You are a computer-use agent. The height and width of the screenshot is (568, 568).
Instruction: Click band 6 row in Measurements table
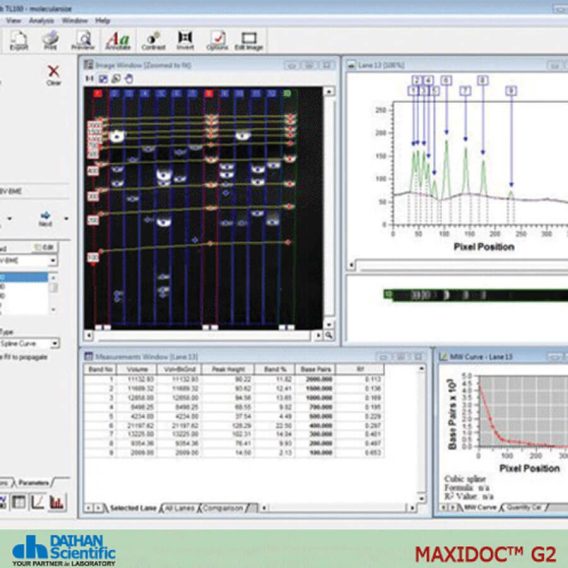pyautogui.click(x=234, y=425)
